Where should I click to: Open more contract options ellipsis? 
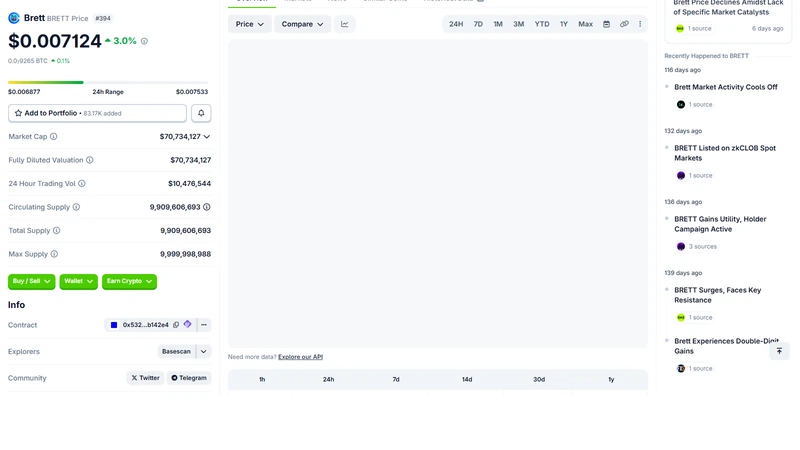[204, 325]
